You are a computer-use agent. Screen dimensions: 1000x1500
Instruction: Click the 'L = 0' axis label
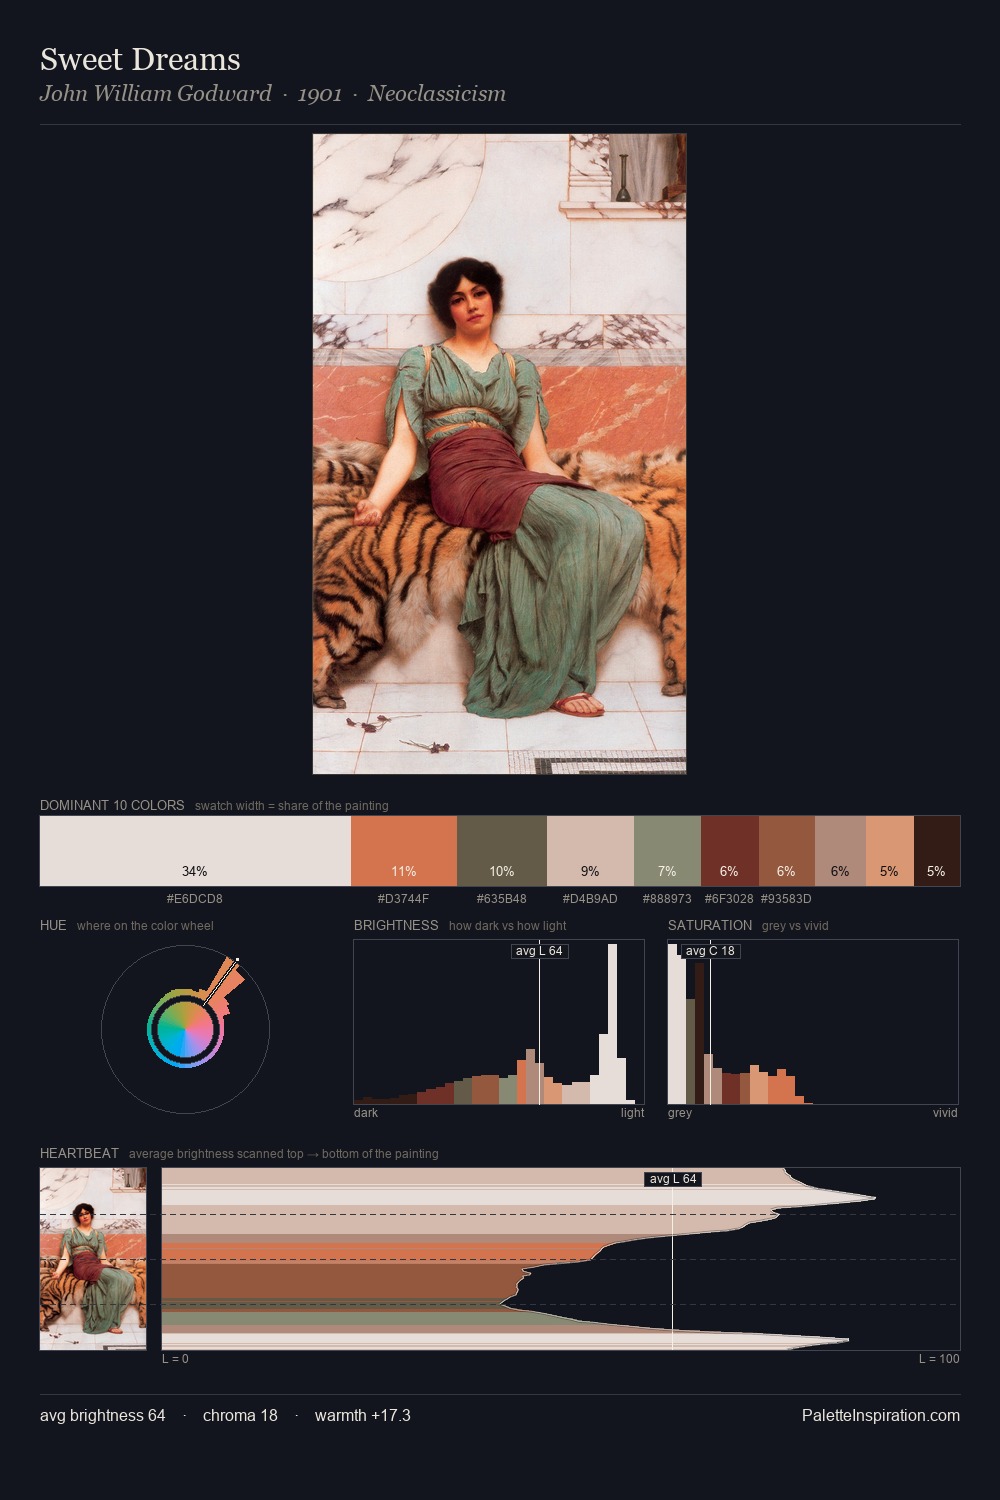click(175, 1359)
